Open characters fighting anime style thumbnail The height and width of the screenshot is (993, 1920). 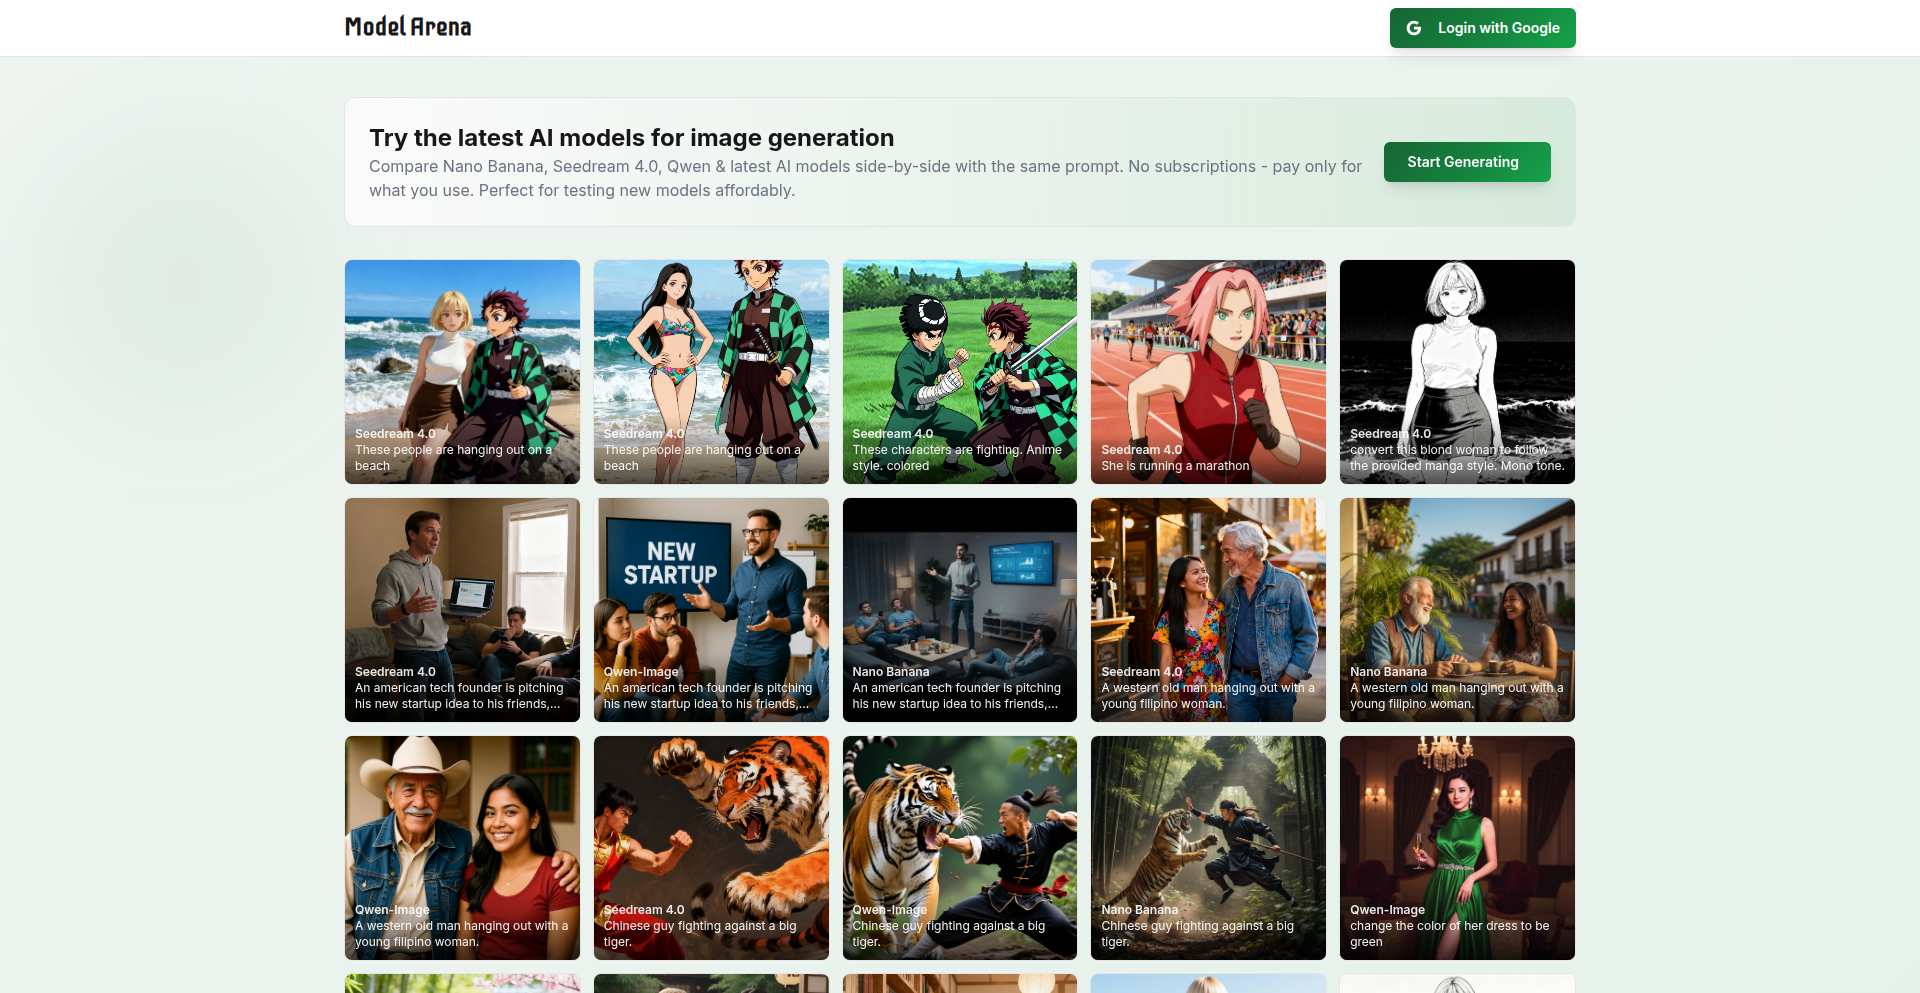(x=960, y=372)
